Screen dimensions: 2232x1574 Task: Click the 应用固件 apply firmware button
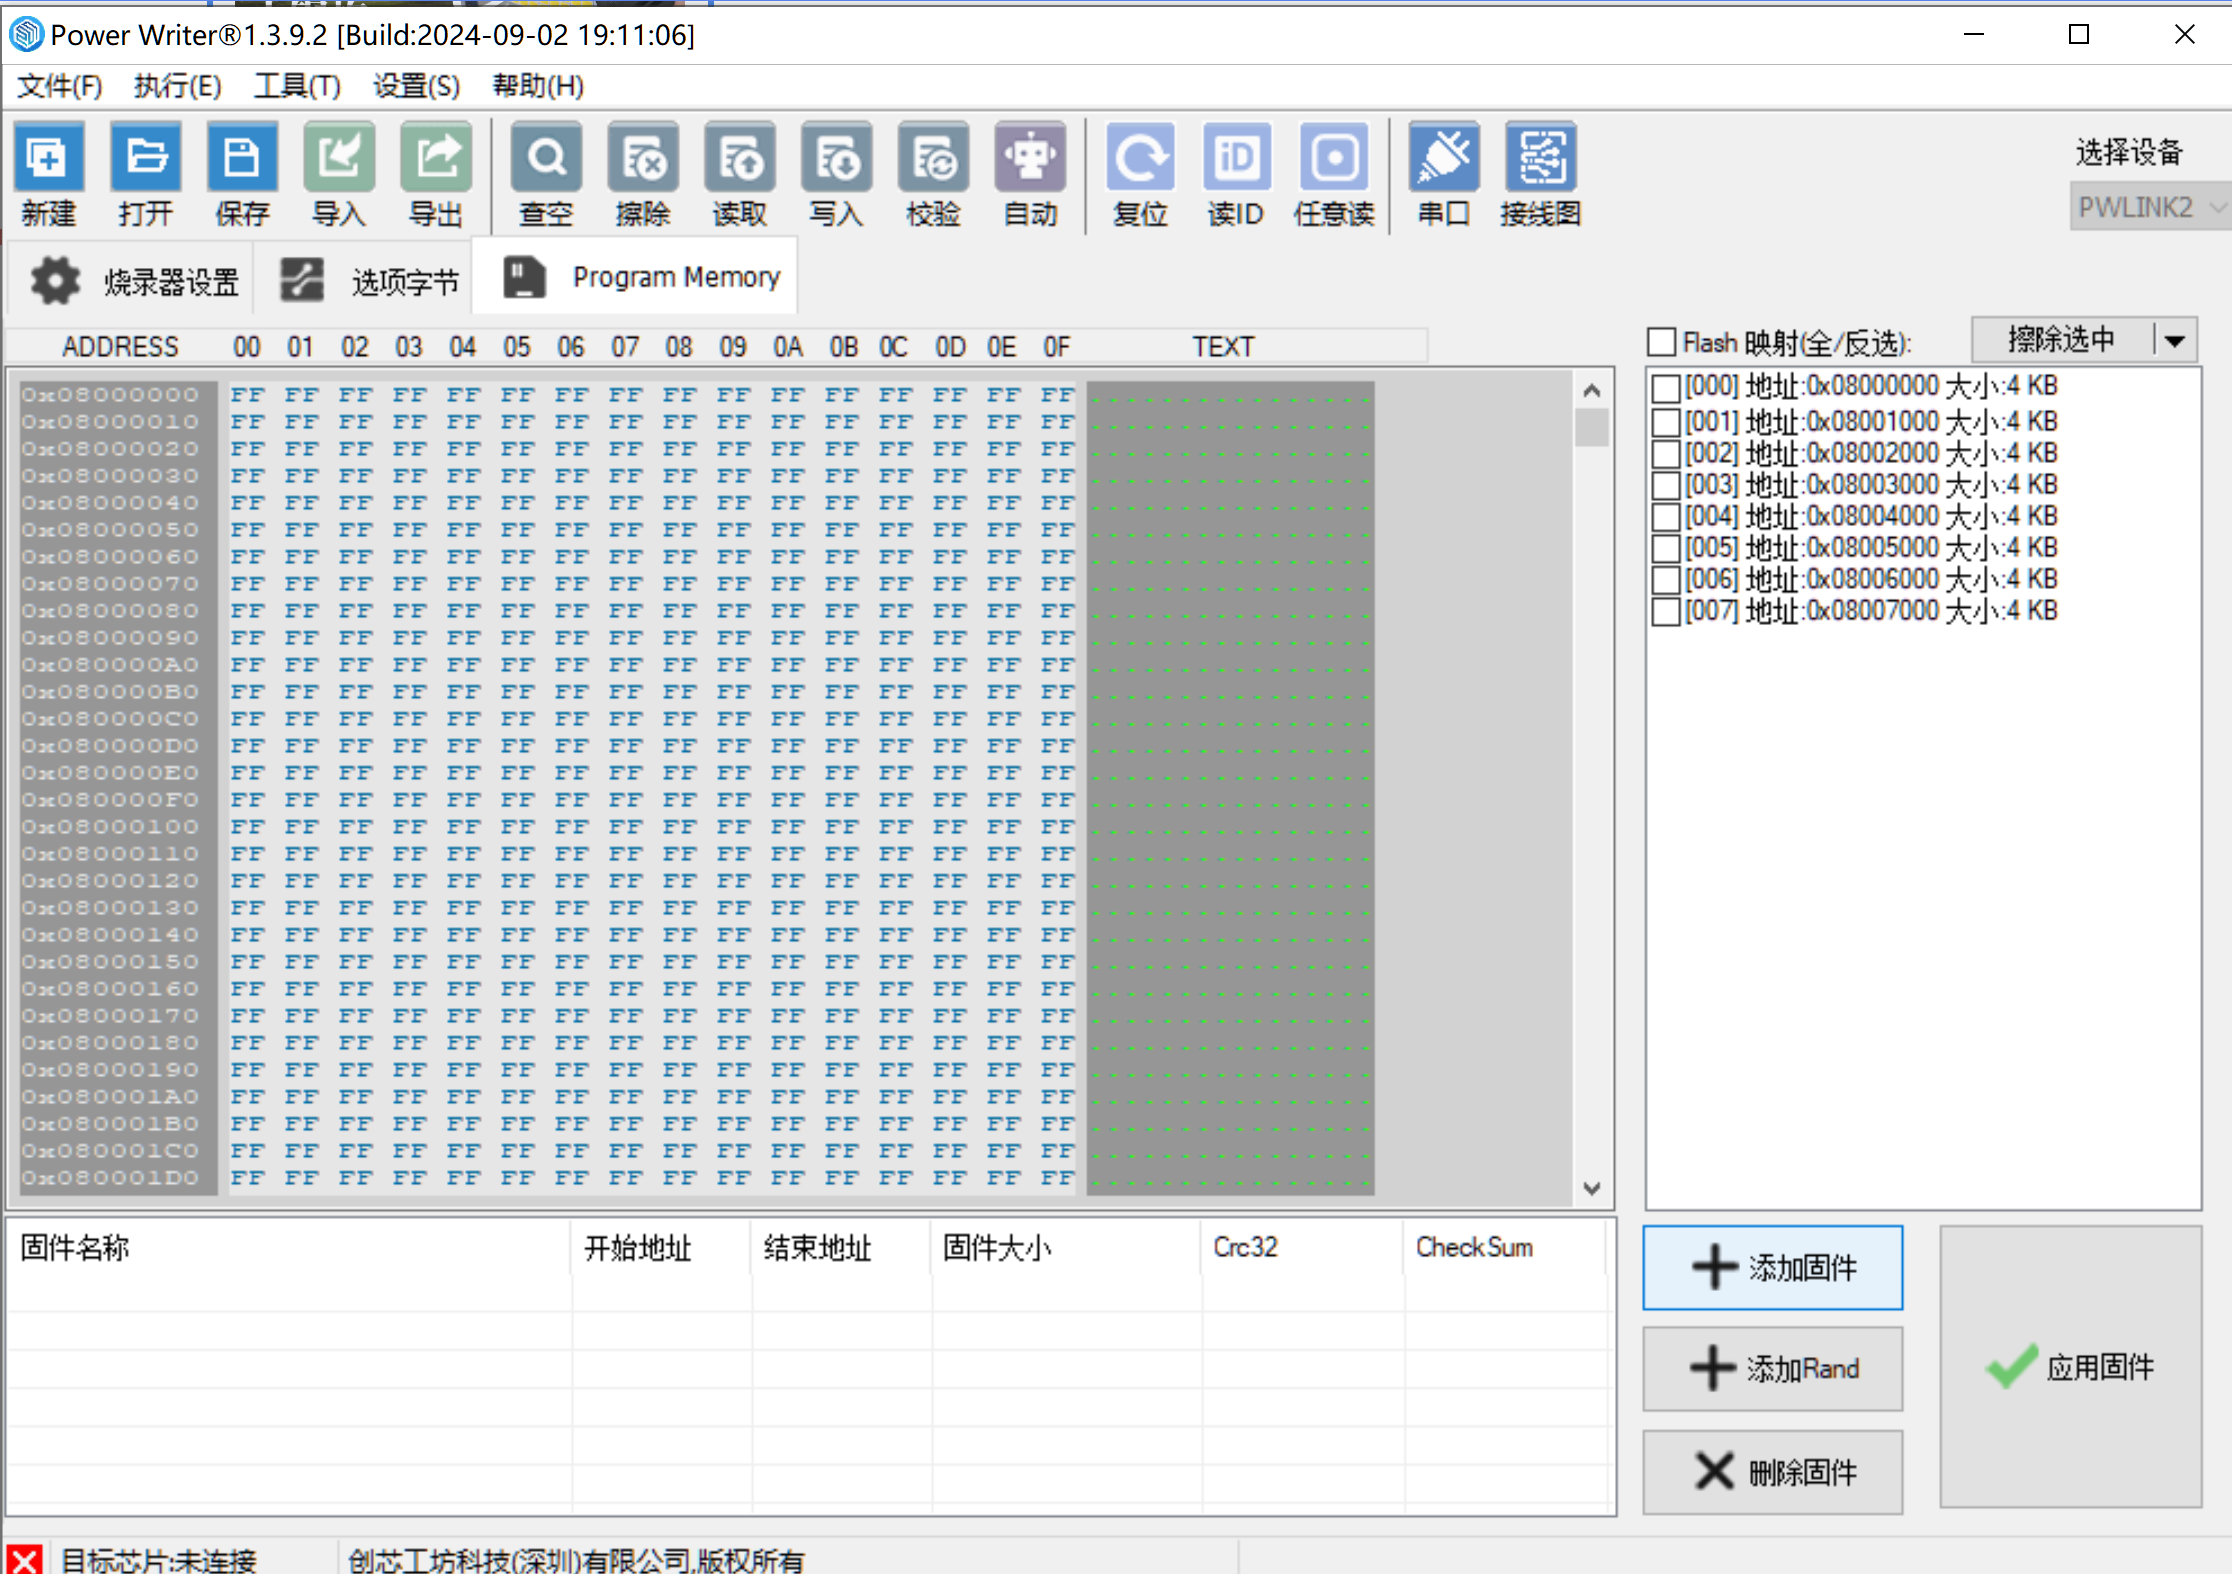pyautogui.click(x=2071, y=1366)
